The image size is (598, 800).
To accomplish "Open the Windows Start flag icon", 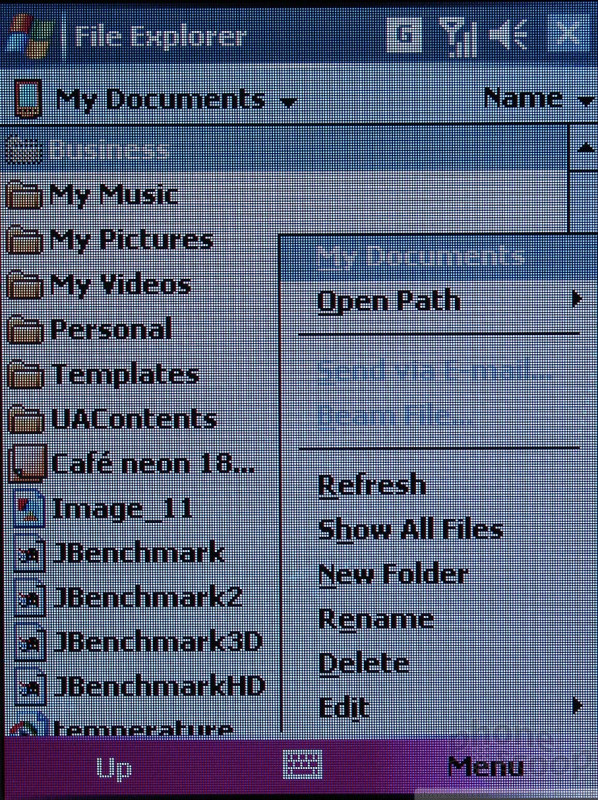I will click(x=29, y=36).
